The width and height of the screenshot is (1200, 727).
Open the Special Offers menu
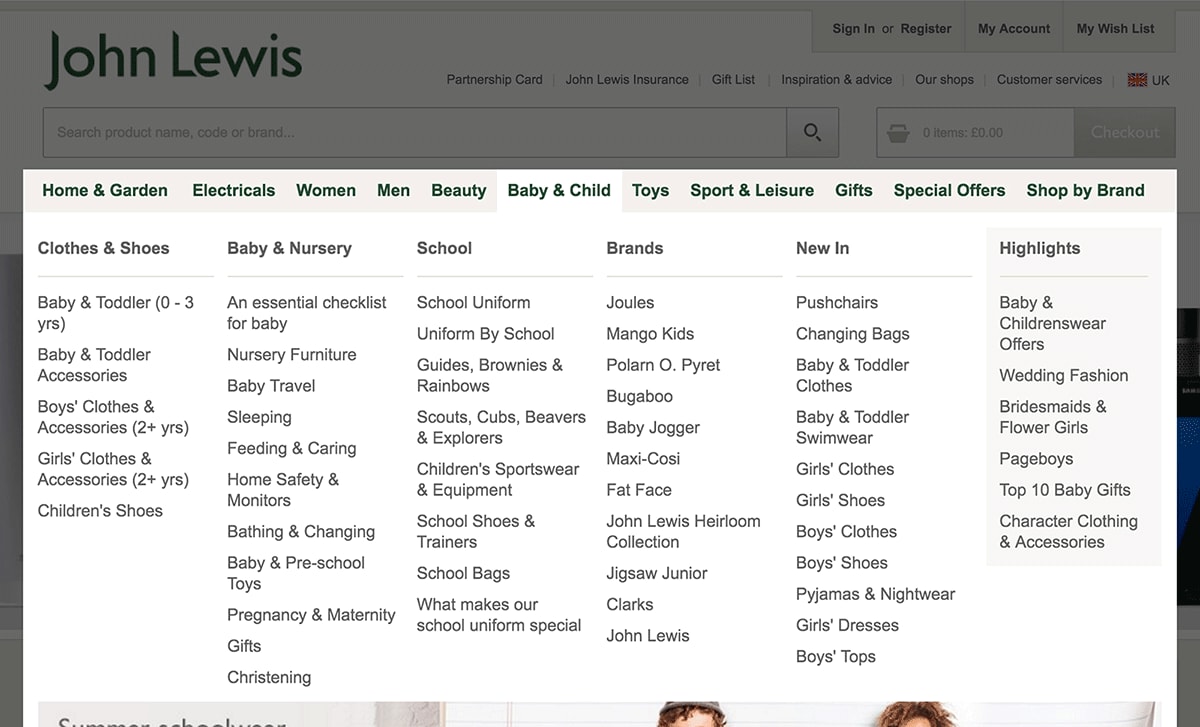[950, 190]
